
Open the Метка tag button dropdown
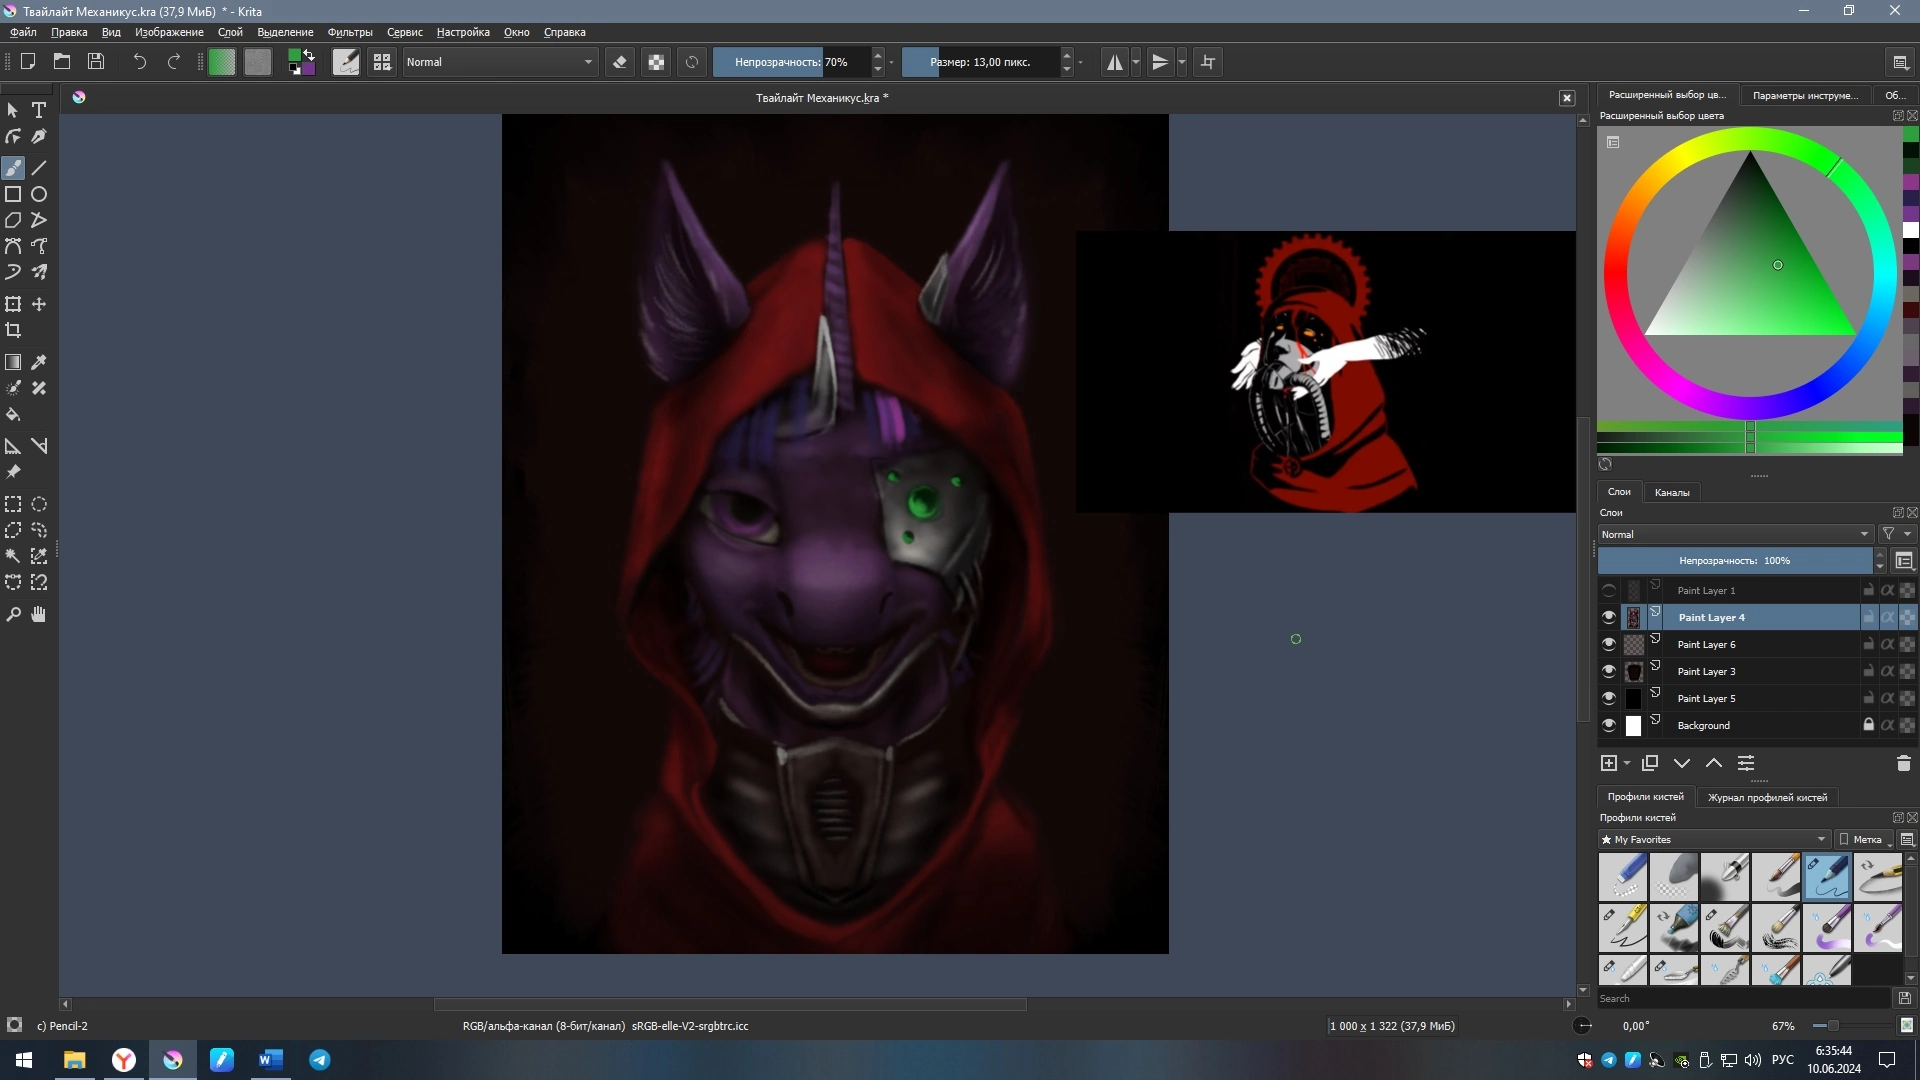coord(1866,840)
